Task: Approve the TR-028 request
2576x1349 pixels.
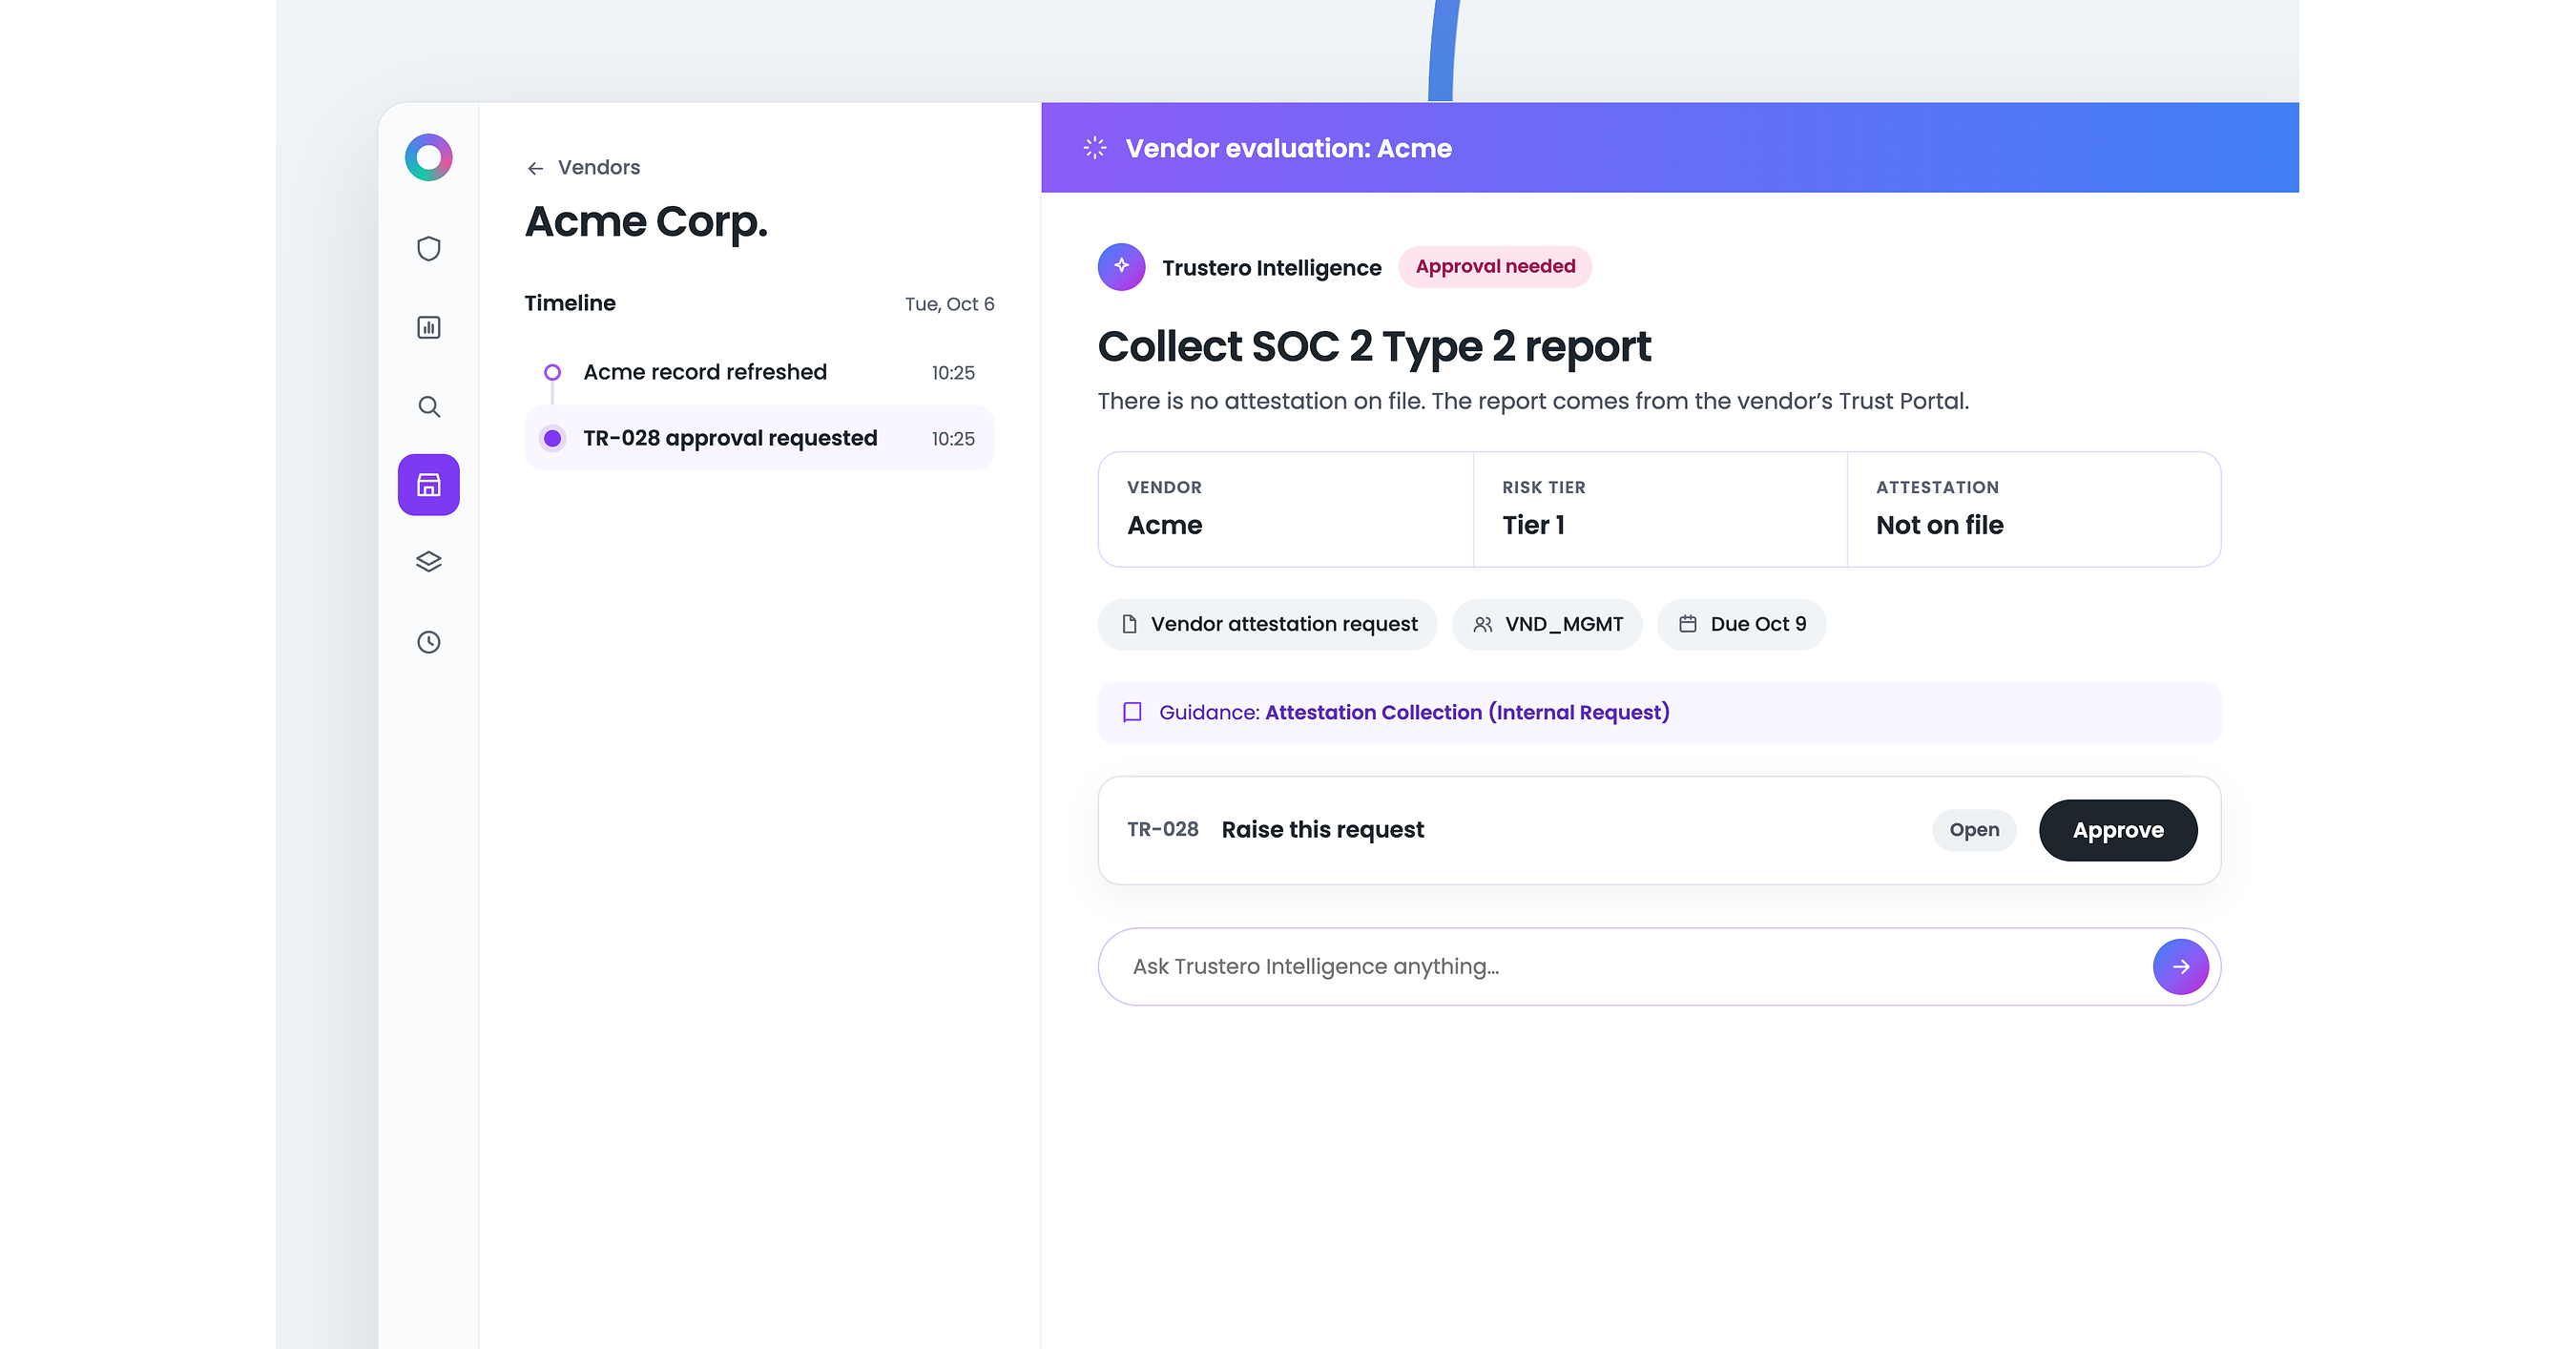Action: coord(2118,830)
